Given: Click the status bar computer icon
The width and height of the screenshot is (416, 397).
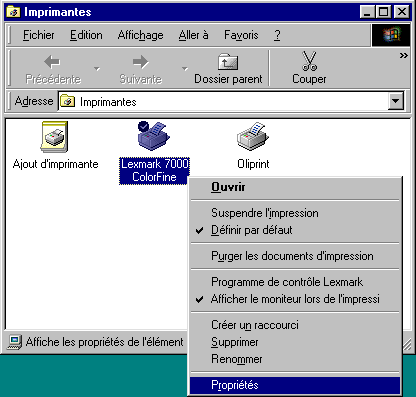Looking at the screenshot, I should point(15,342).
